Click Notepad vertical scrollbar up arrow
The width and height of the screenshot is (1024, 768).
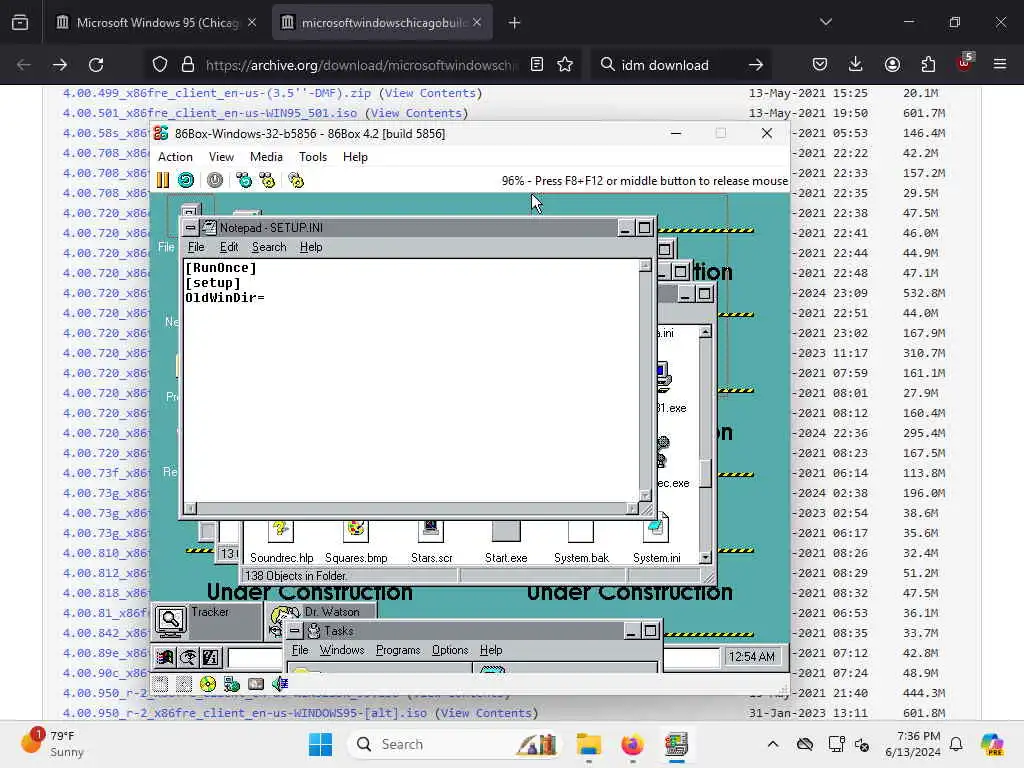(x=645, y=265)
